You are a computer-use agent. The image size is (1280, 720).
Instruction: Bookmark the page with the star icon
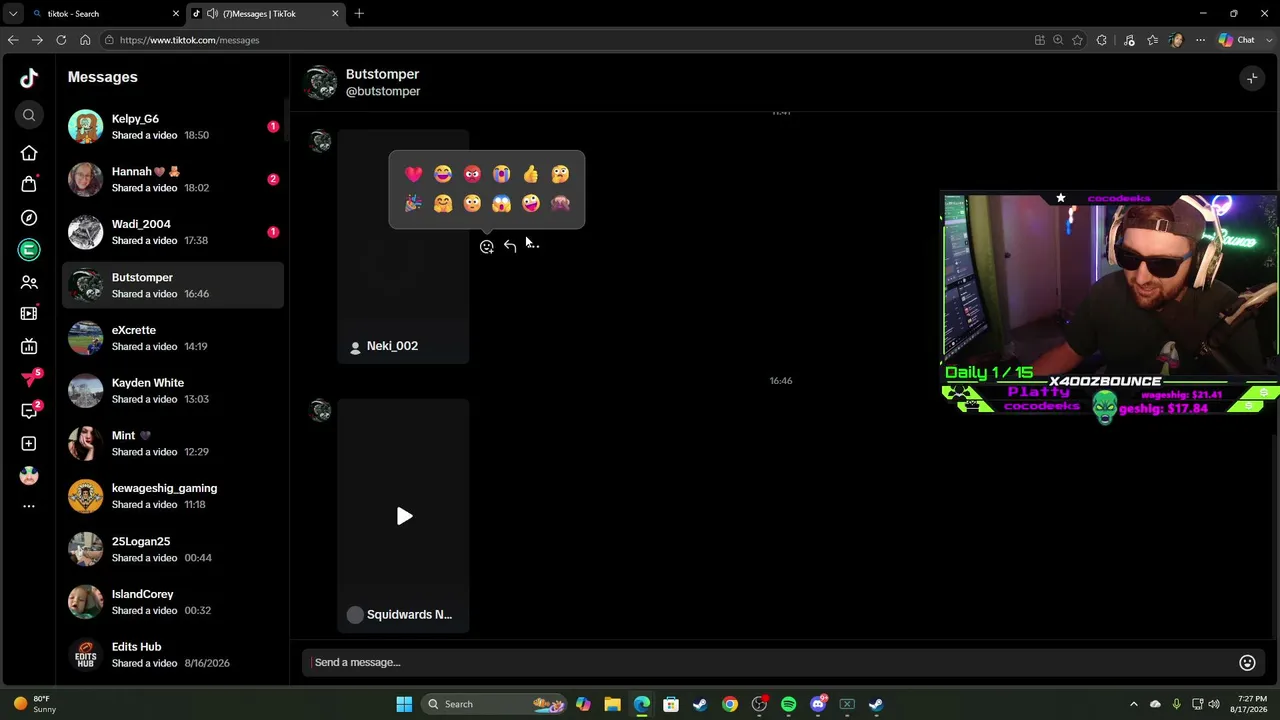tap(1077, 40)
